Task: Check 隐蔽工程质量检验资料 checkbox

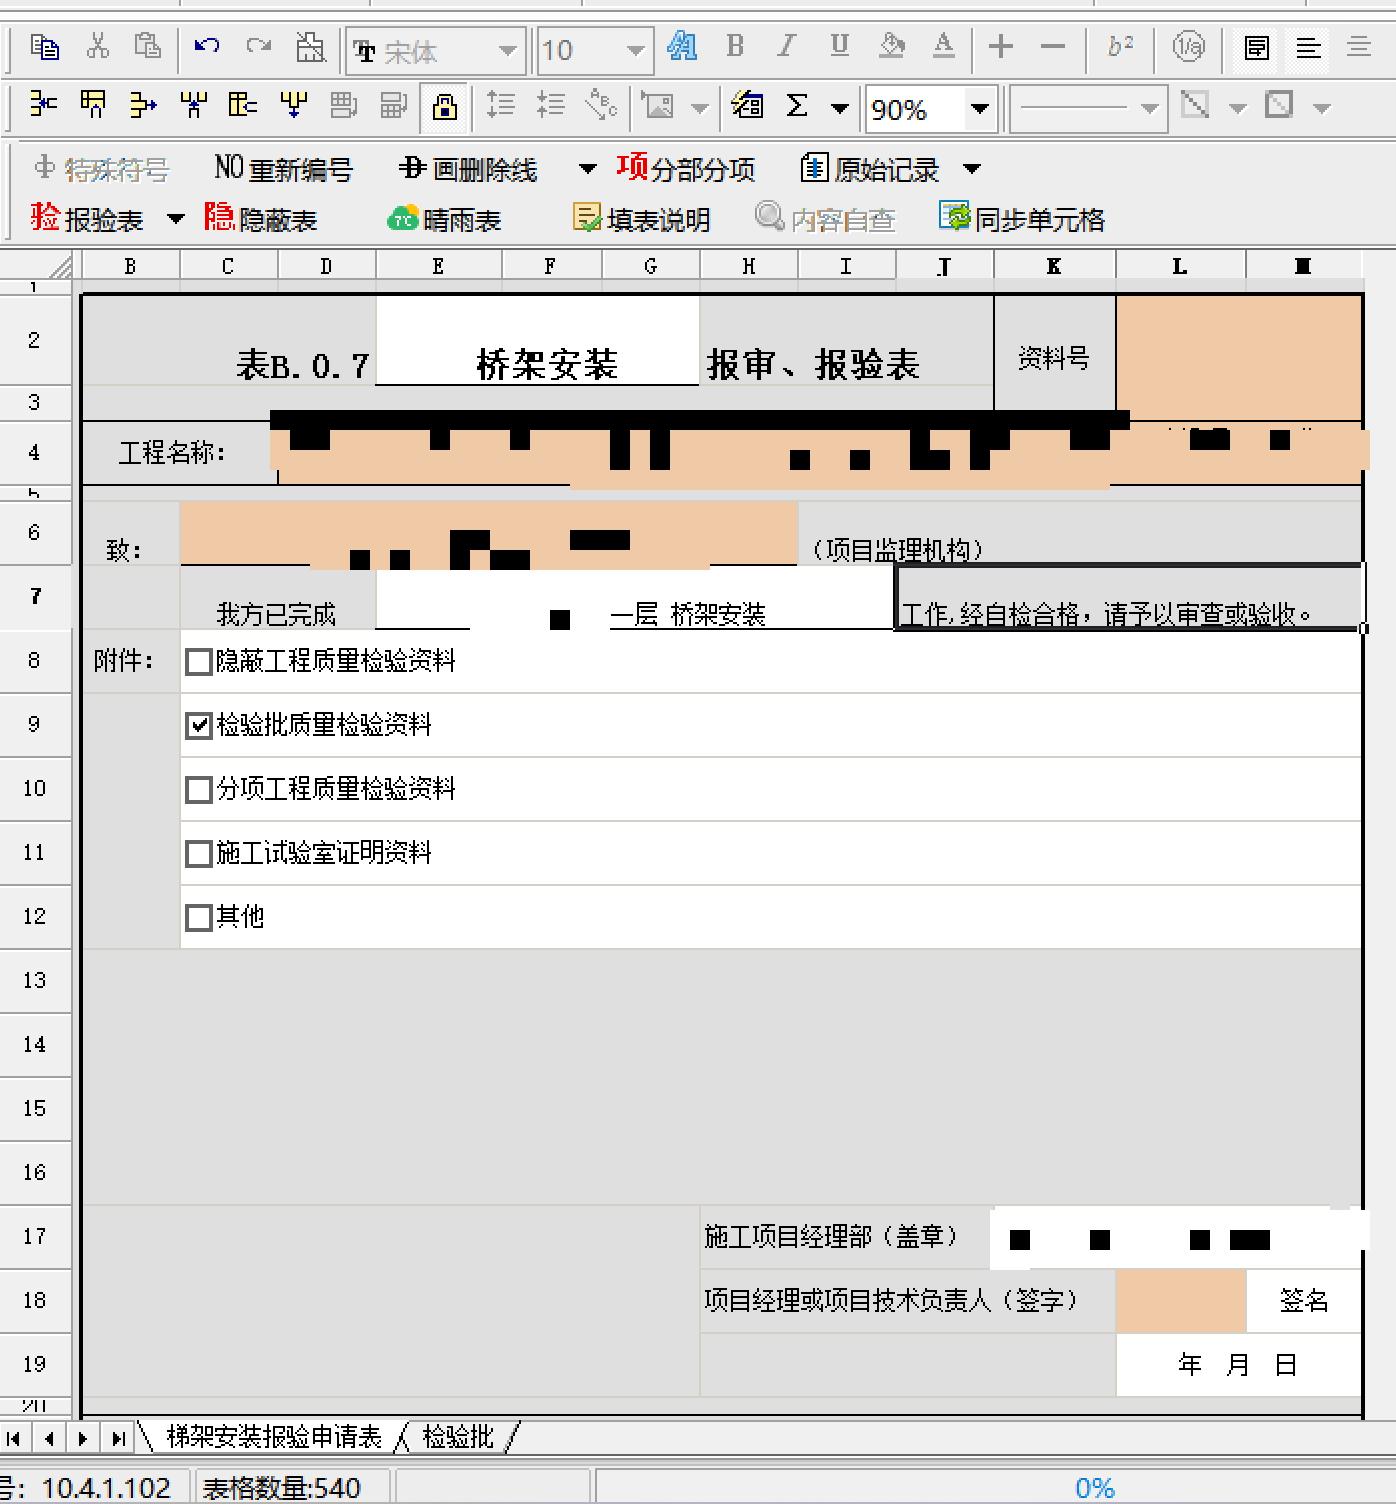Action: (199, 662)
